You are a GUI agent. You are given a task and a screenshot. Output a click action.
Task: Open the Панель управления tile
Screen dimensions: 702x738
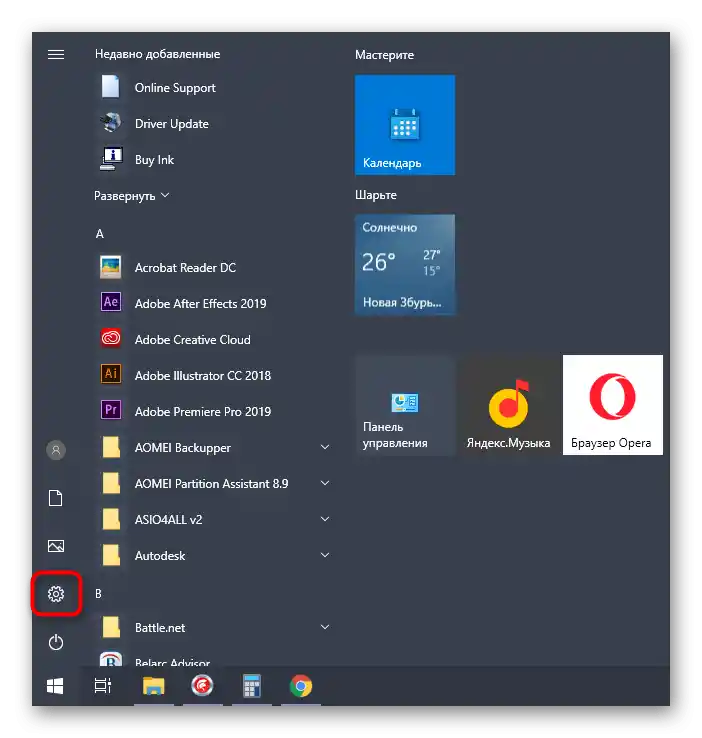(x=405, y=405)
